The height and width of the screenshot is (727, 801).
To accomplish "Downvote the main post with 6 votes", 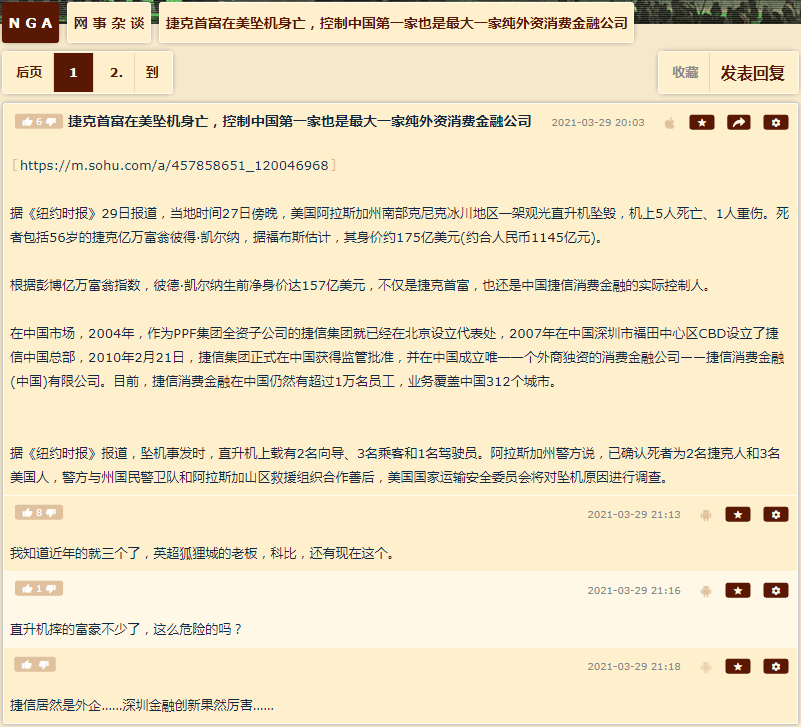I will pos(52,122).
